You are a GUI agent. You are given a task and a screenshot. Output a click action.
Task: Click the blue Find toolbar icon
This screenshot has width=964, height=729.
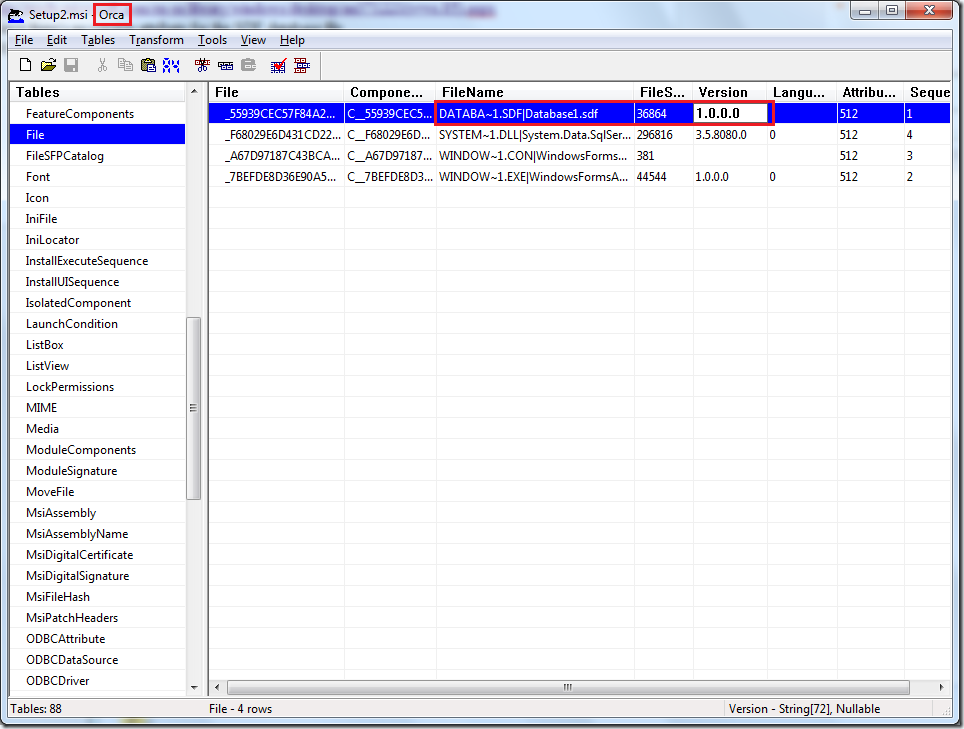[171, 65]
